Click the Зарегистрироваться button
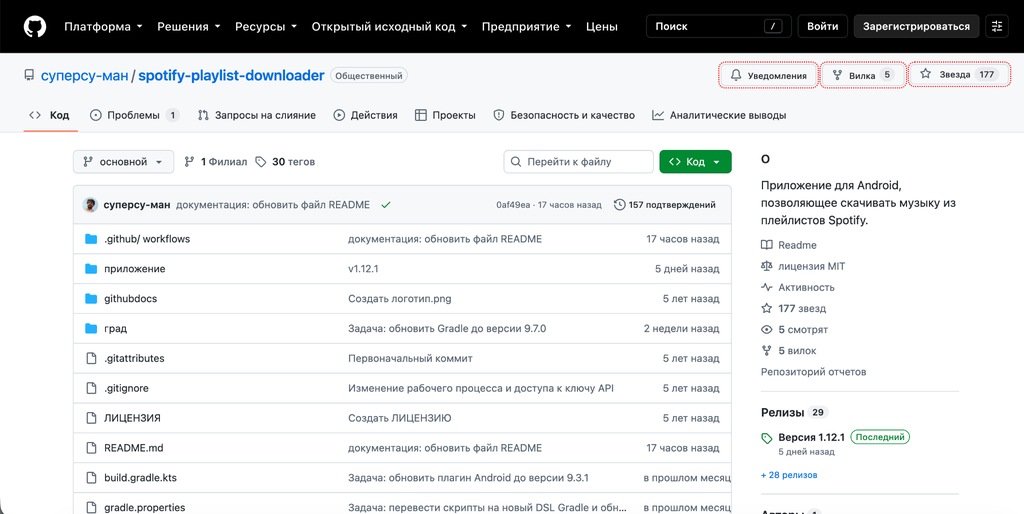 916,27
